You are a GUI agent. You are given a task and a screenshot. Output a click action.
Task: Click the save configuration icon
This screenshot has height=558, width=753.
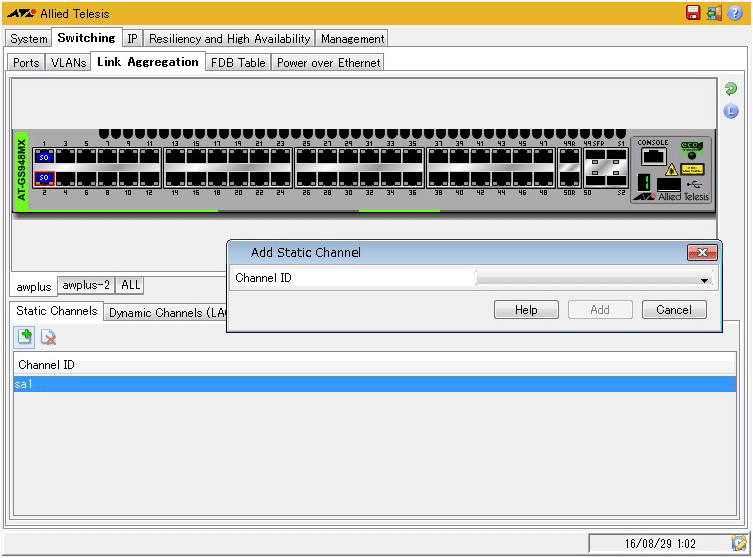693,13
